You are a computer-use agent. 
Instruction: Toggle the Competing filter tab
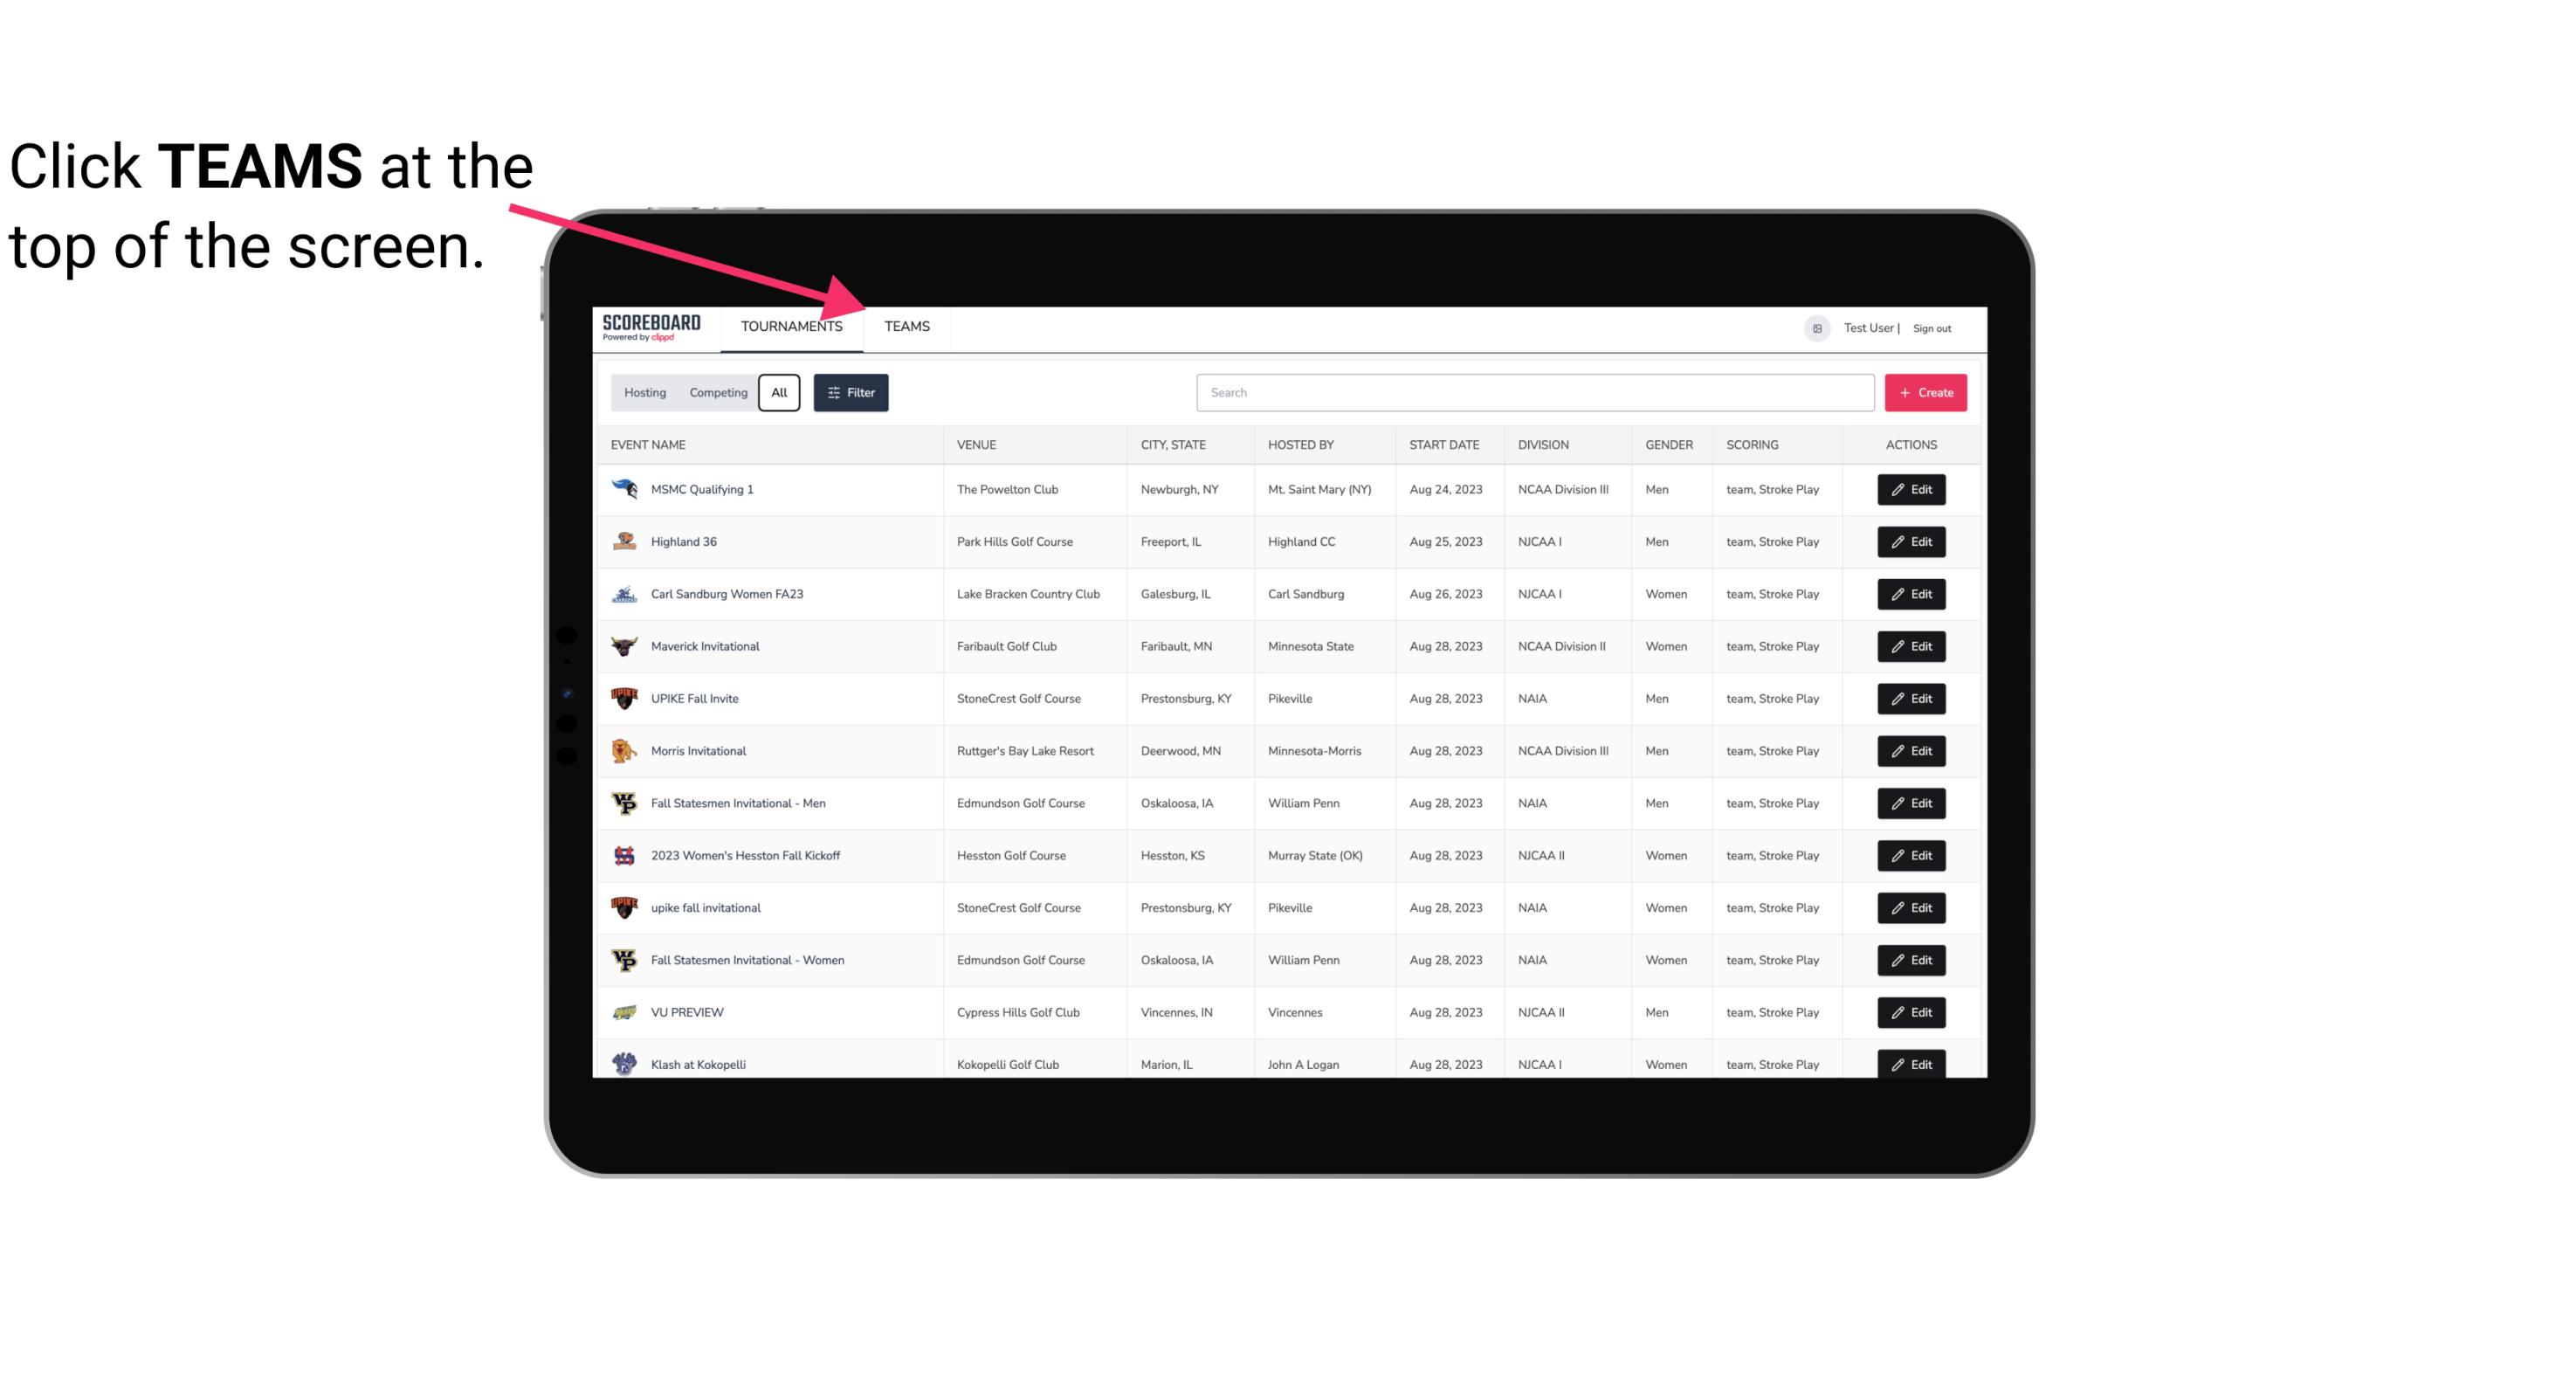click(718, 393)
